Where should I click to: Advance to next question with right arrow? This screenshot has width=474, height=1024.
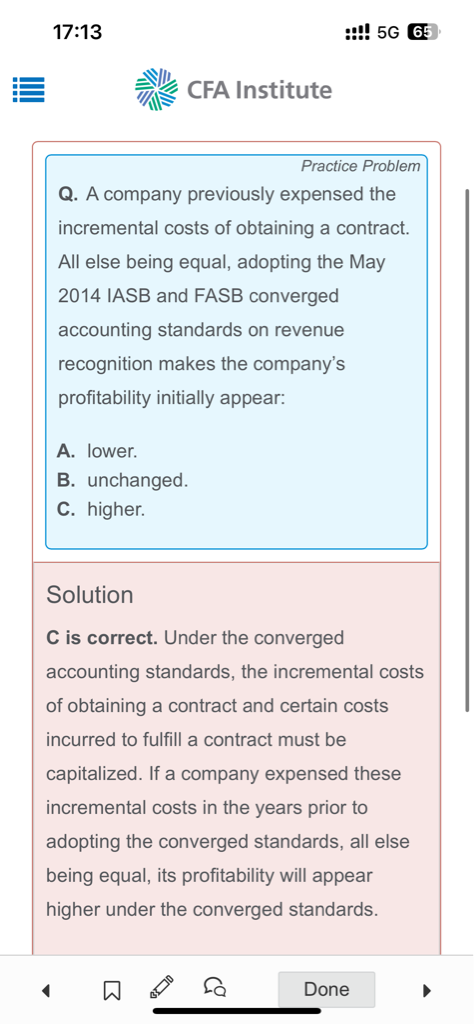click(x=427, y=991)
